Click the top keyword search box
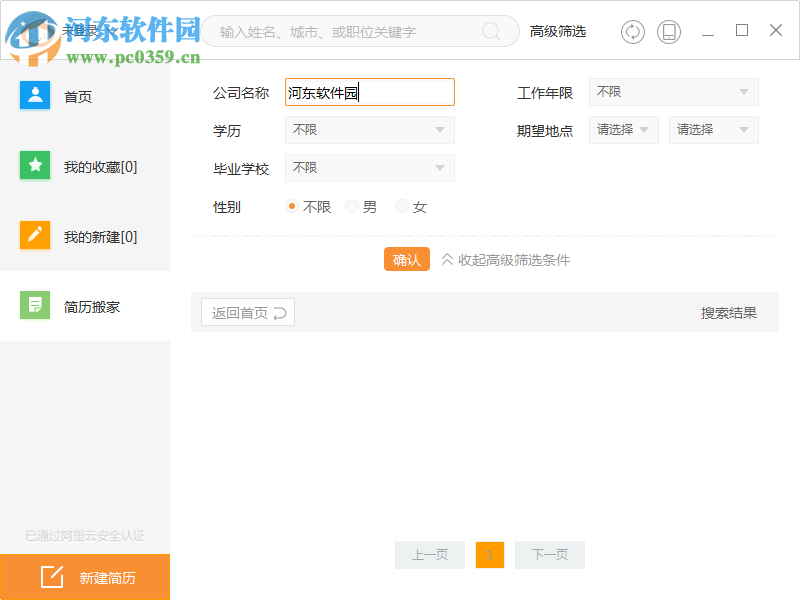This screenshot has height=600, width=800. click(360, 32)
